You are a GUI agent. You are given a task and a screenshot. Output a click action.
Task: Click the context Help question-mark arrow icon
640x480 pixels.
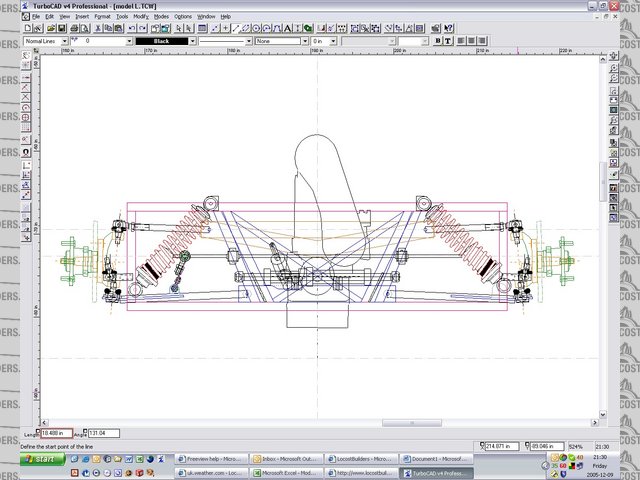(x=449, y=28)
